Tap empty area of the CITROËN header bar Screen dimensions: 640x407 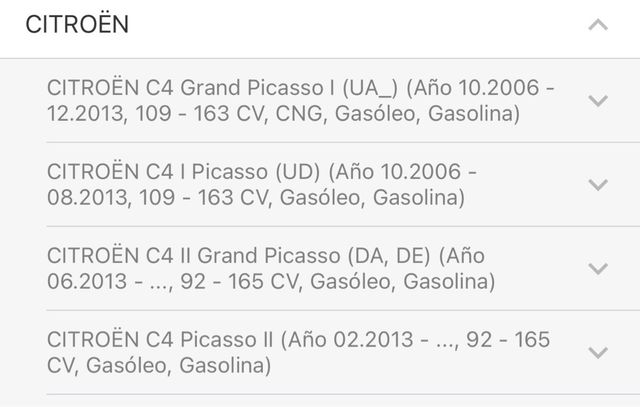point(350,25)
